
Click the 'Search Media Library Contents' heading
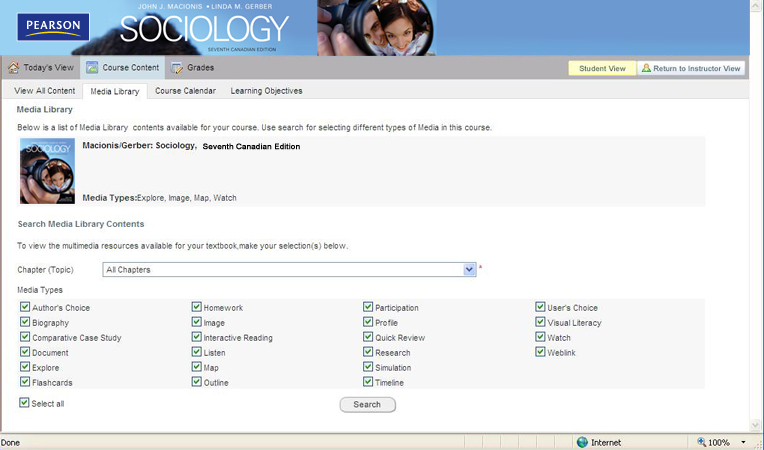coord(81,224)
